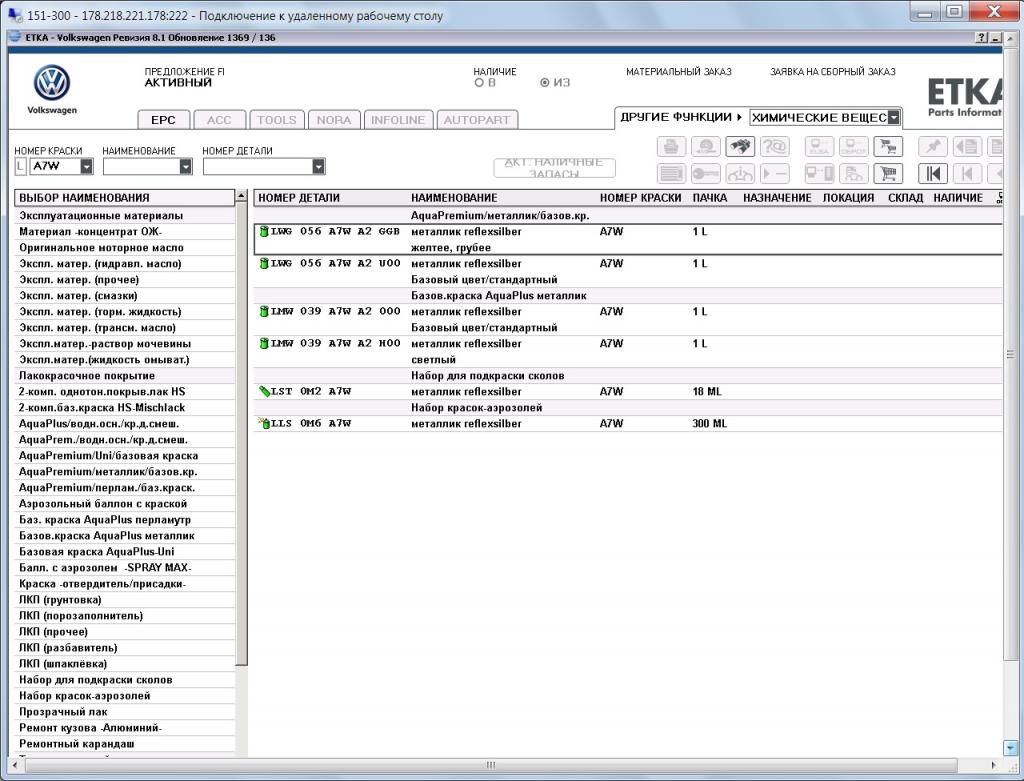
Task: Sort by Наименование column header
Action: [454, 198]
